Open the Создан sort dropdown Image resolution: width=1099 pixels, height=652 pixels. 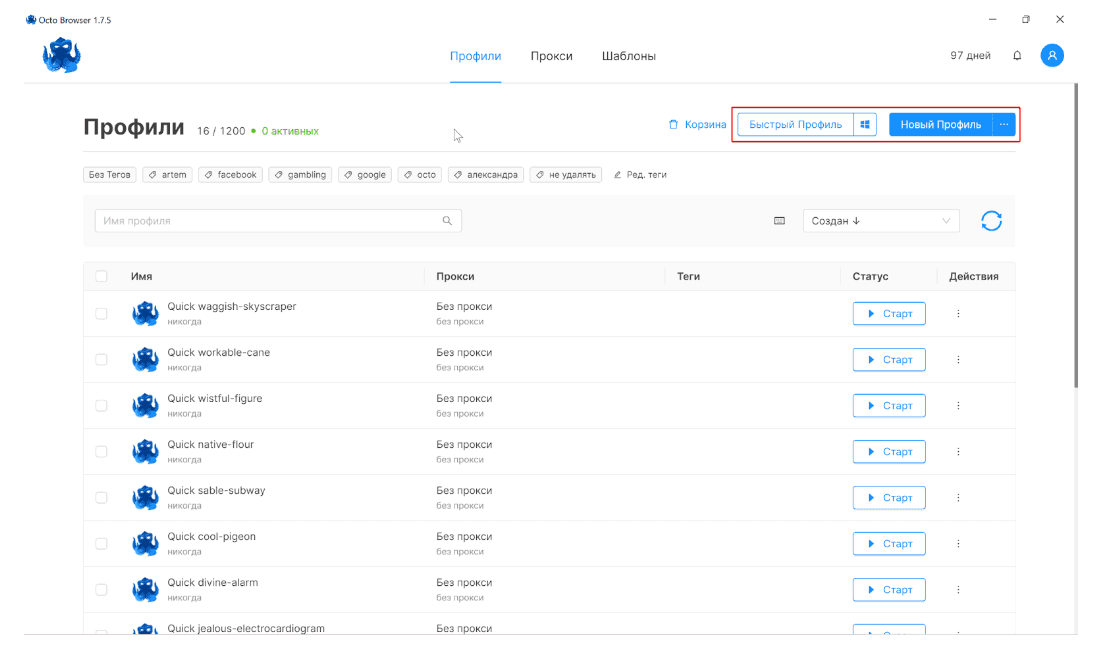click(880, 221)
